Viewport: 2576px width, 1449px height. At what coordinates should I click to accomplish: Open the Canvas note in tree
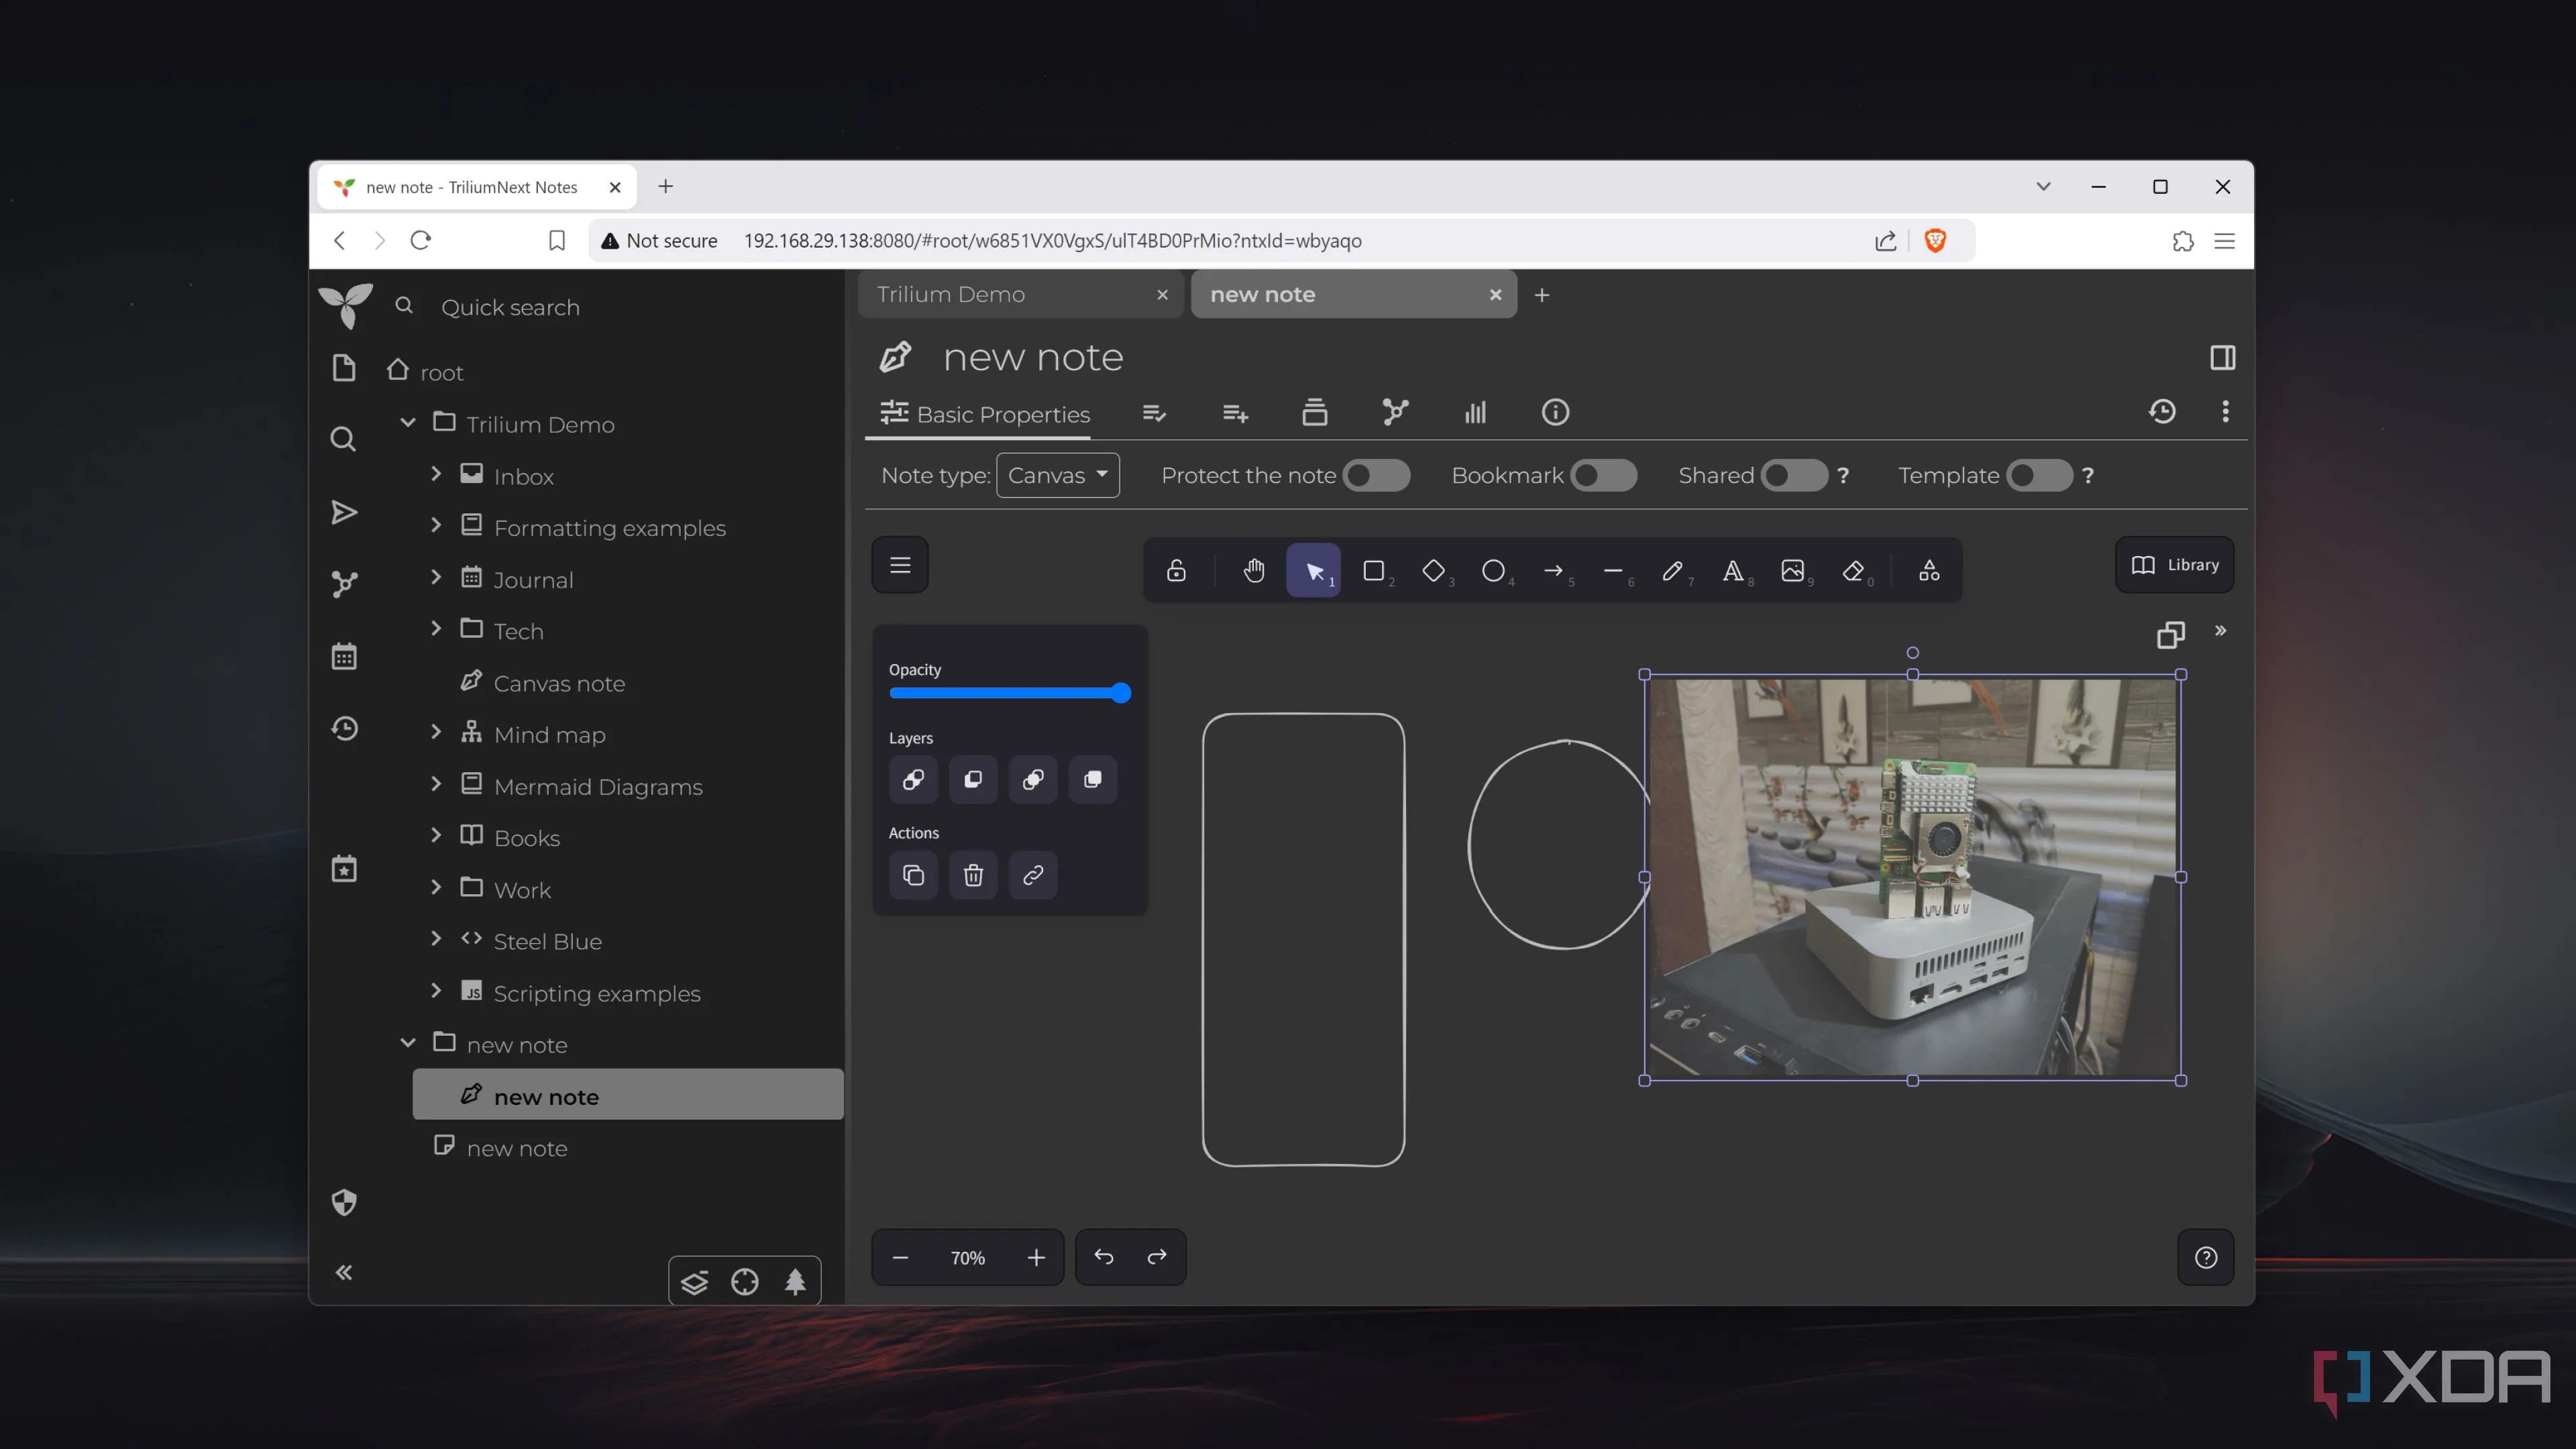point(559,683)
